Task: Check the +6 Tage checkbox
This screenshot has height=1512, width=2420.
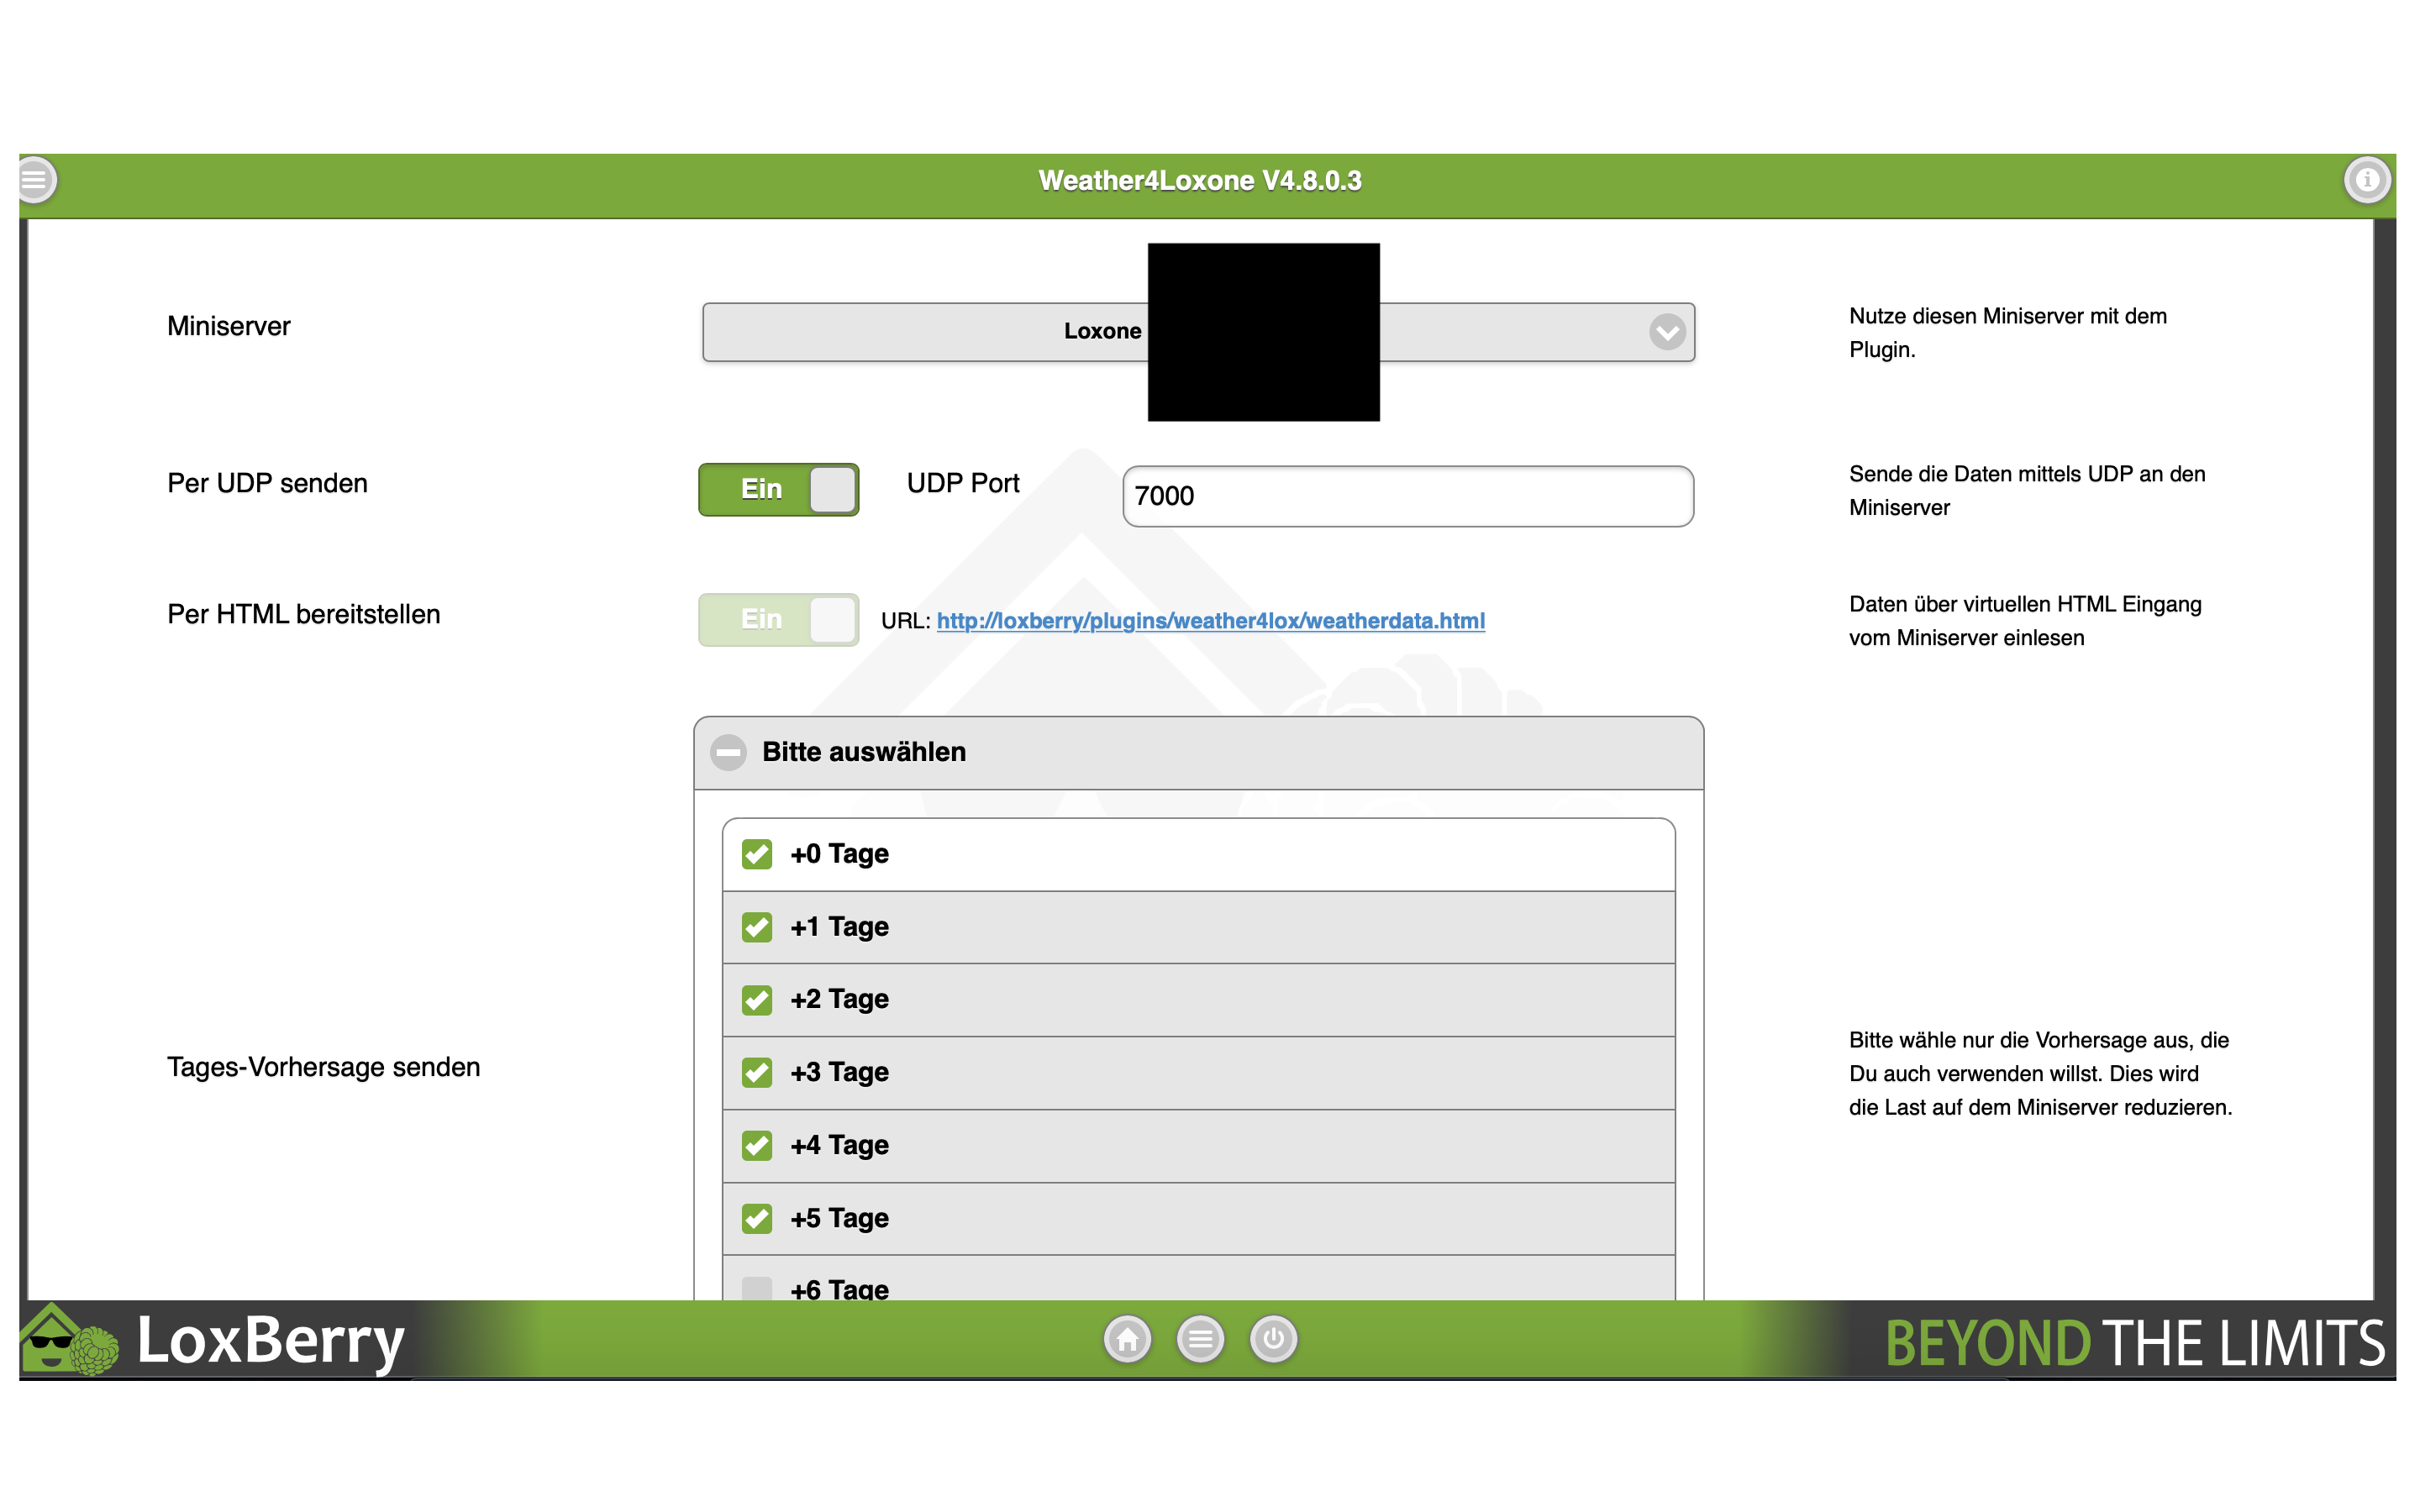Action: 757,1288
